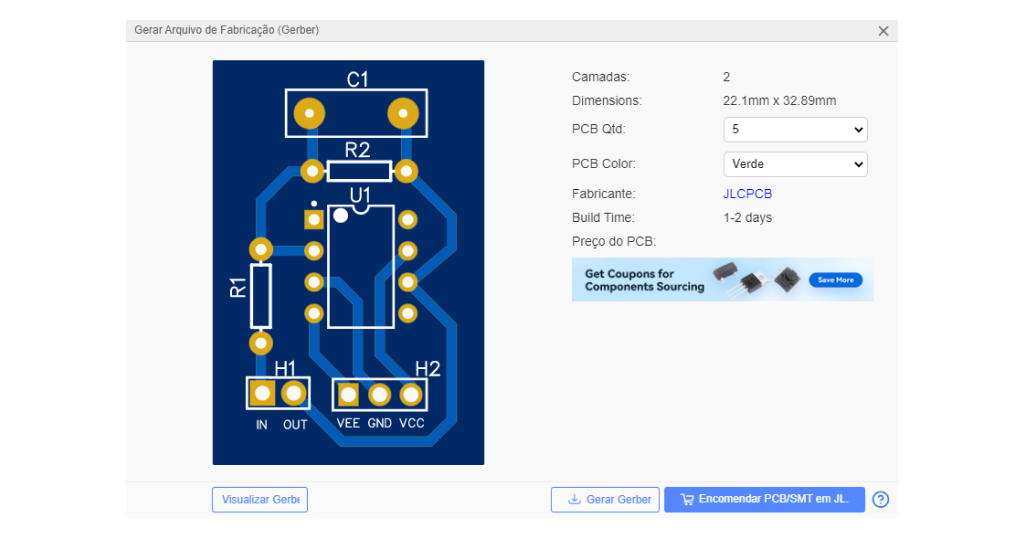The height and width of the screenshot is (538, 1024).
Task: Click the VCC pad on header H2
Action: coord(411,394)
